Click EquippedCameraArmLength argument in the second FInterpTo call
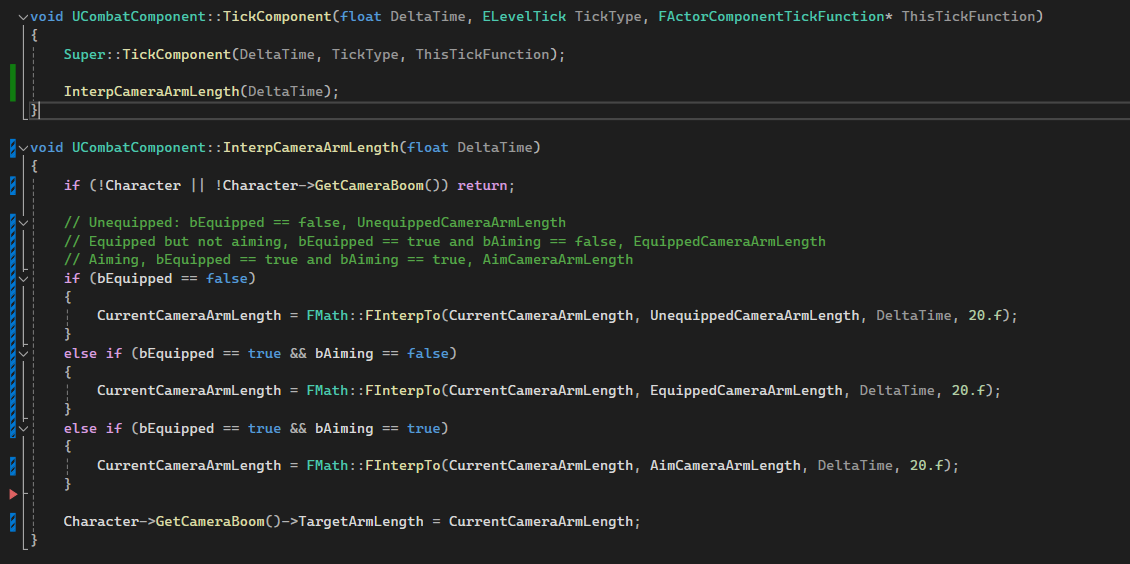The width and height of the screenshot is (1130, 564). pos(746,390)
